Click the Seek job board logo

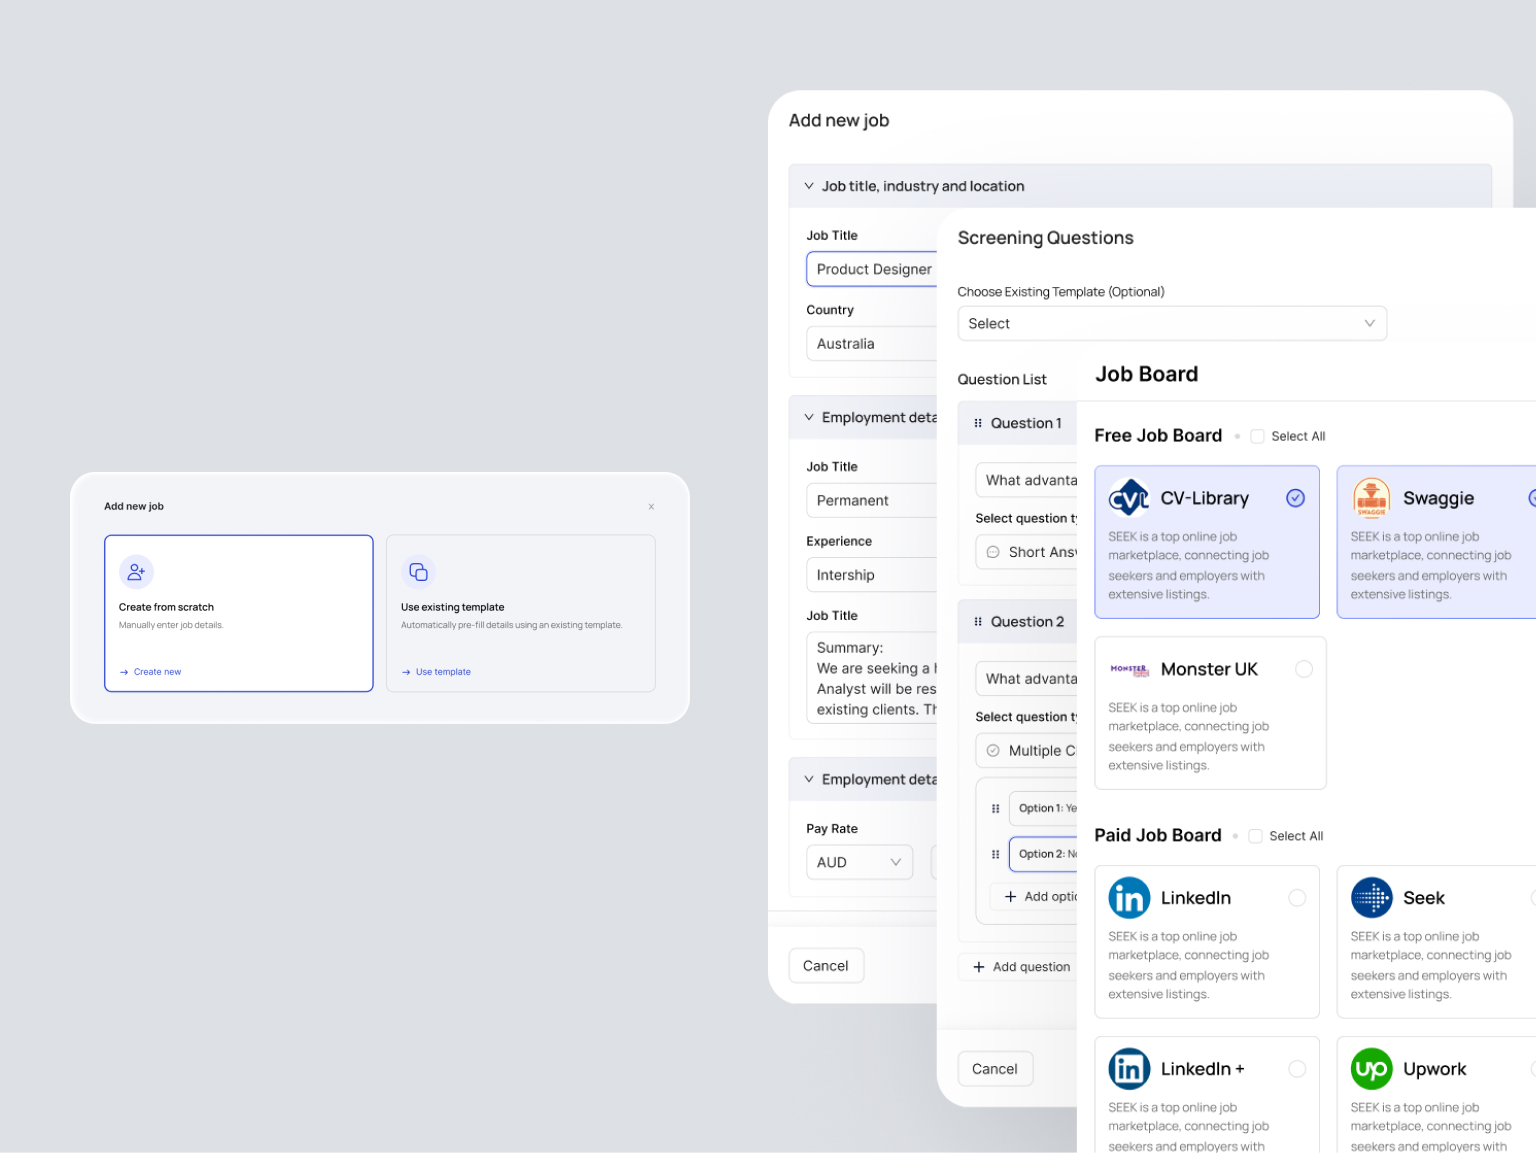[1371, 897]
